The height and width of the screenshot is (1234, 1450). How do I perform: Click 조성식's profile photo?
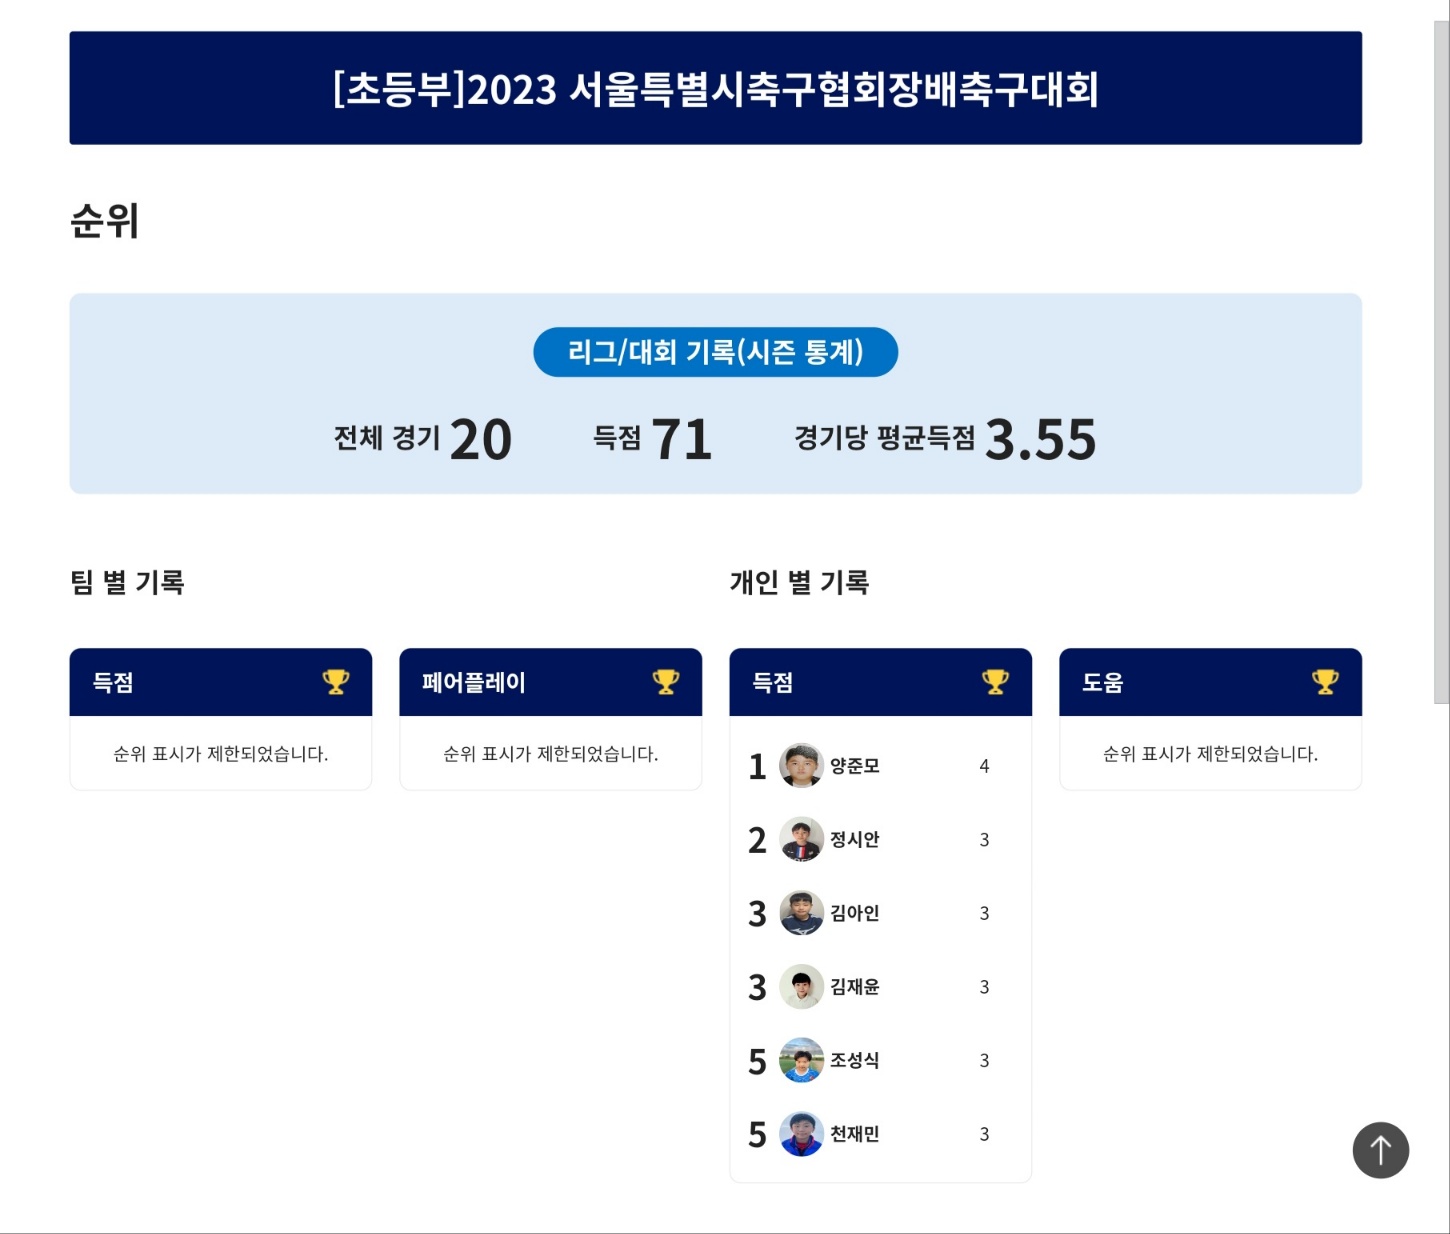click(801, 1060)
